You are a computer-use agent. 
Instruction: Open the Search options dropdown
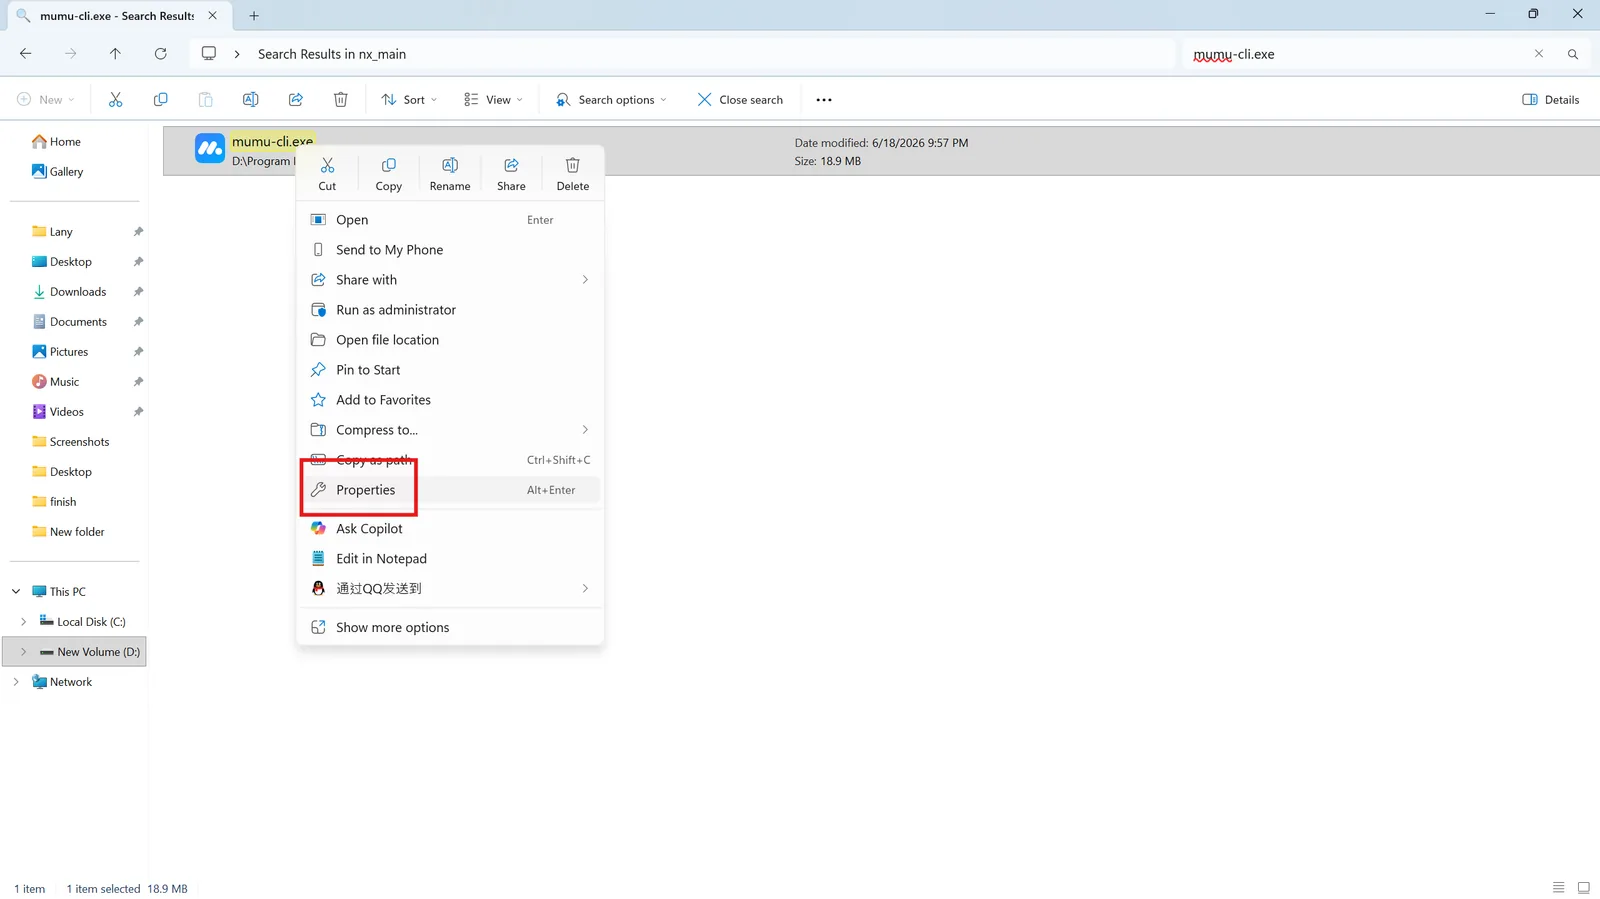(612, 100)
